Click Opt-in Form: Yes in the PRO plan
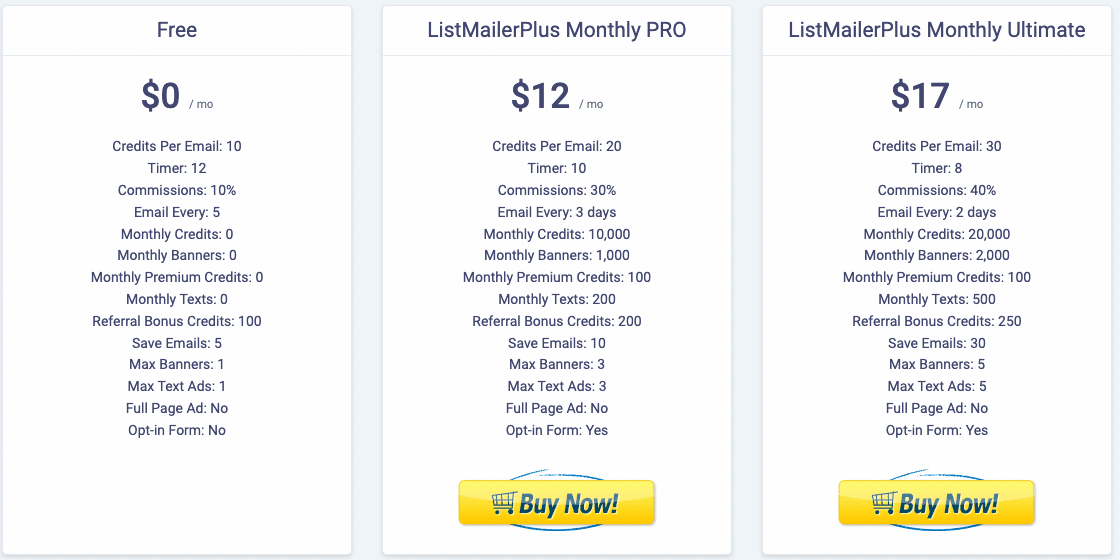This screenshot has height=560, width=1120. (556, 430)
